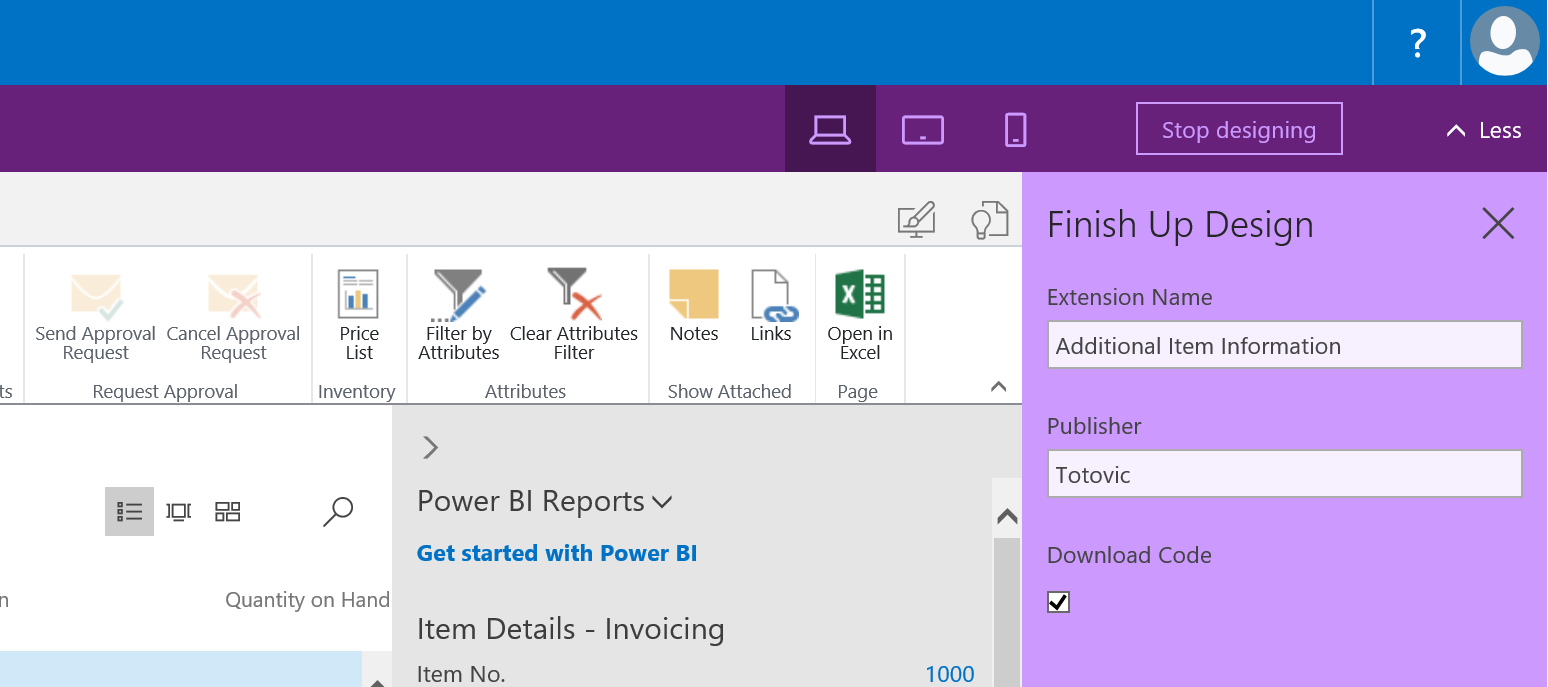This screenshot has width=1548, height=687.
Task: Edit the Publisher field
Action: tap(1285, 474)
